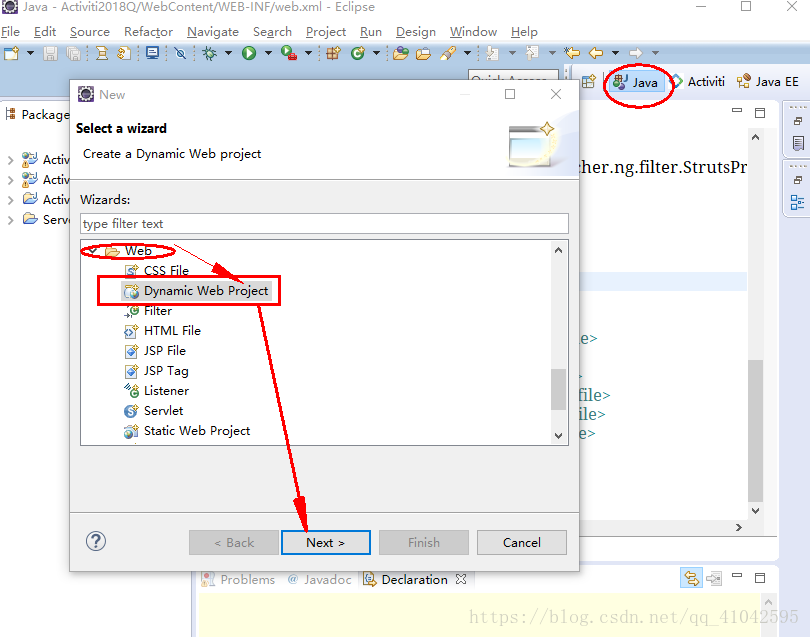Click the Open Task folder icon
This screenshot has width=810, height=637.
point(424,53)
